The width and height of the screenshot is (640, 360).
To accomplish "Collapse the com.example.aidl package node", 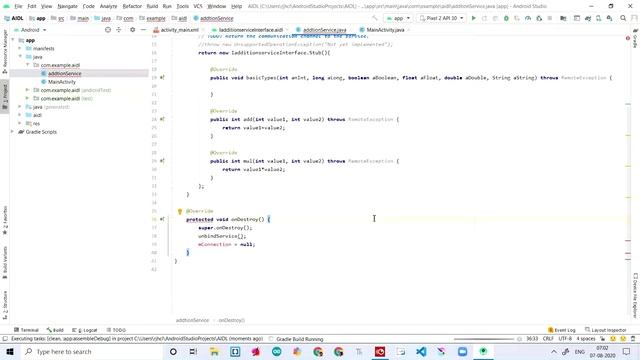I will [28, 65].
